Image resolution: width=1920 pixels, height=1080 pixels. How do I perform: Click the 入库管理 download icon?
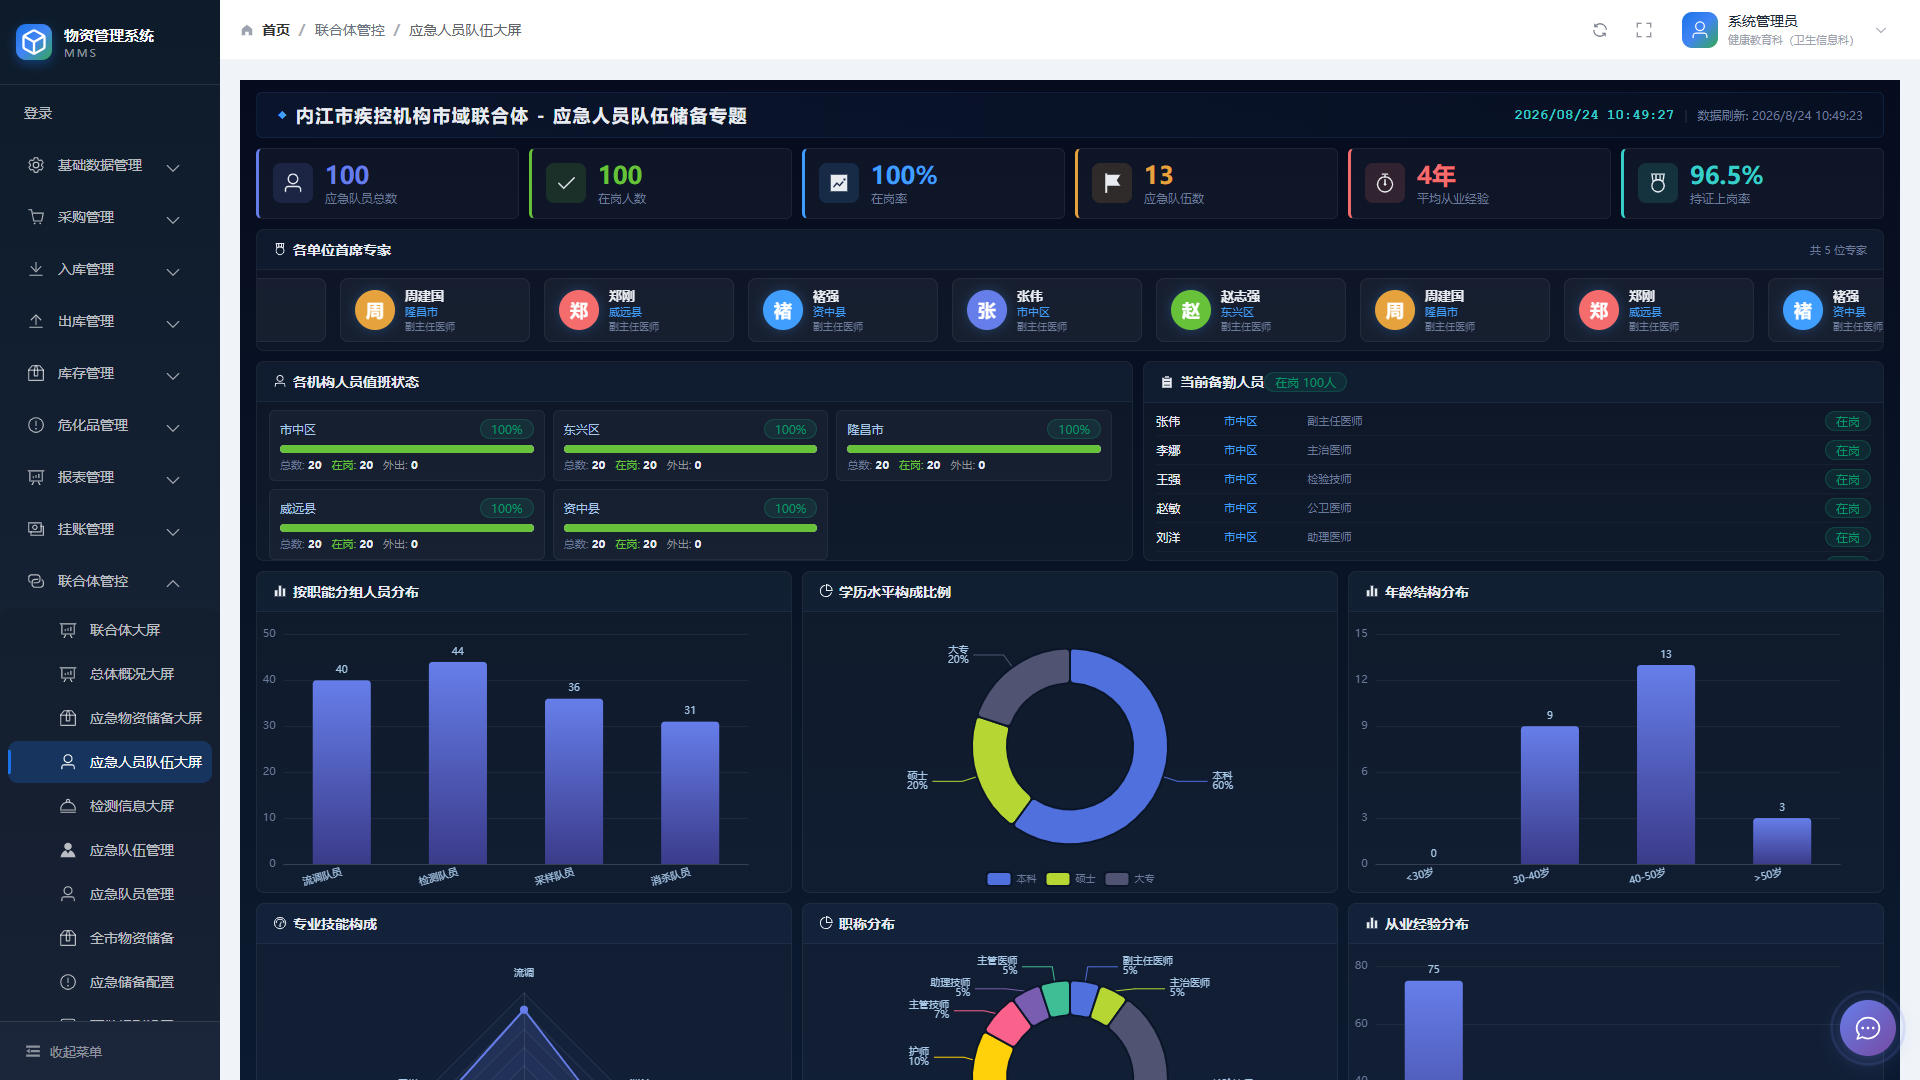36,269
